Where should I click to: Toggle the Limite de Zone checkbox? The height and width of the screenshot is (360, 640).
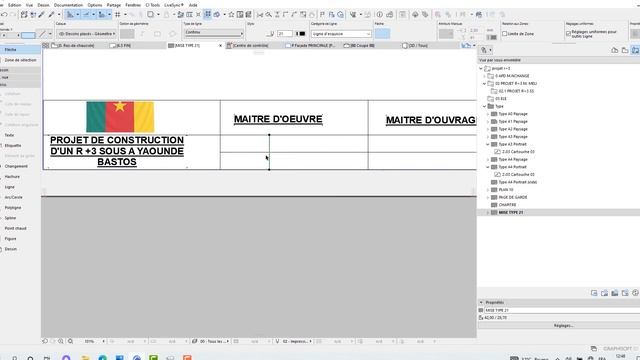point(505,34)
